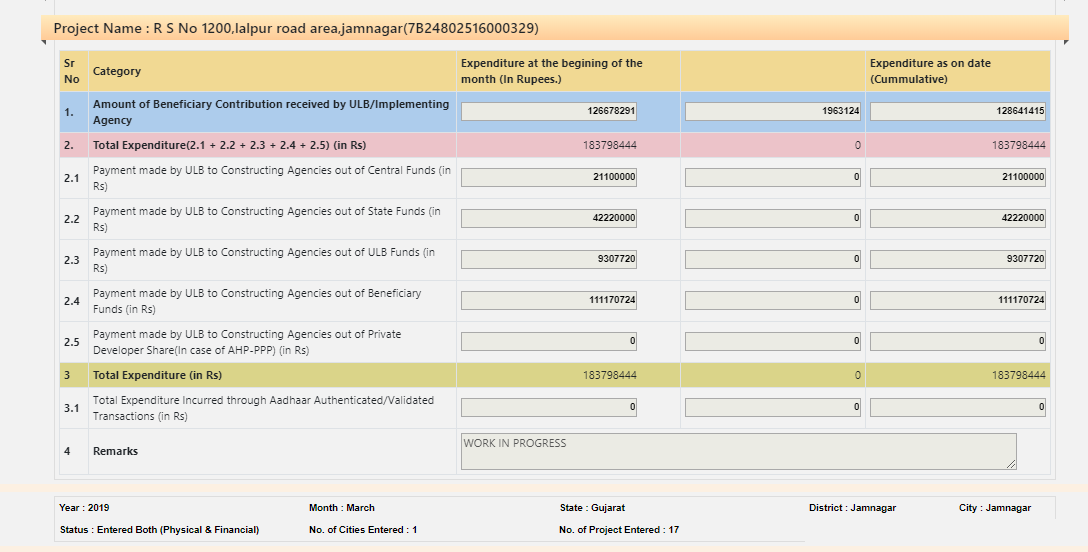The width and height of the screenshot is (1088, 552).
Task: Select Central Funds cumulative expenditure field
Action: [958, 178]
